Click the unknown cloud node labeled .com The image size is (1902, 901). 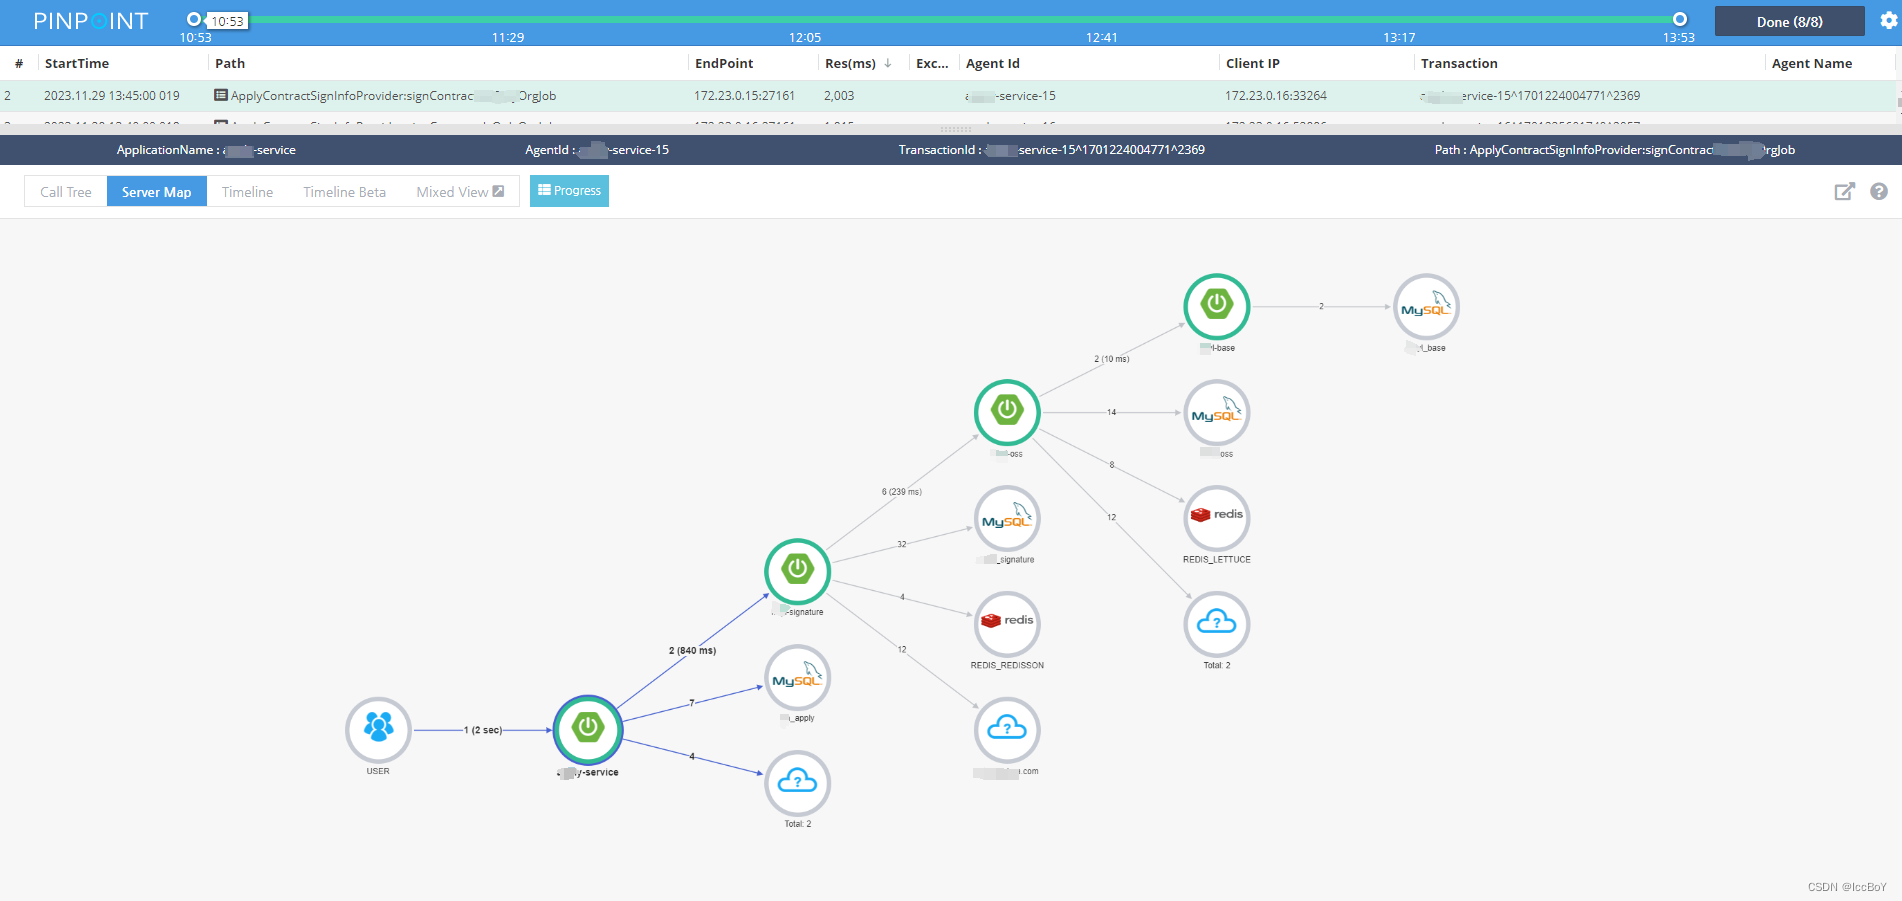(1007, 730)
